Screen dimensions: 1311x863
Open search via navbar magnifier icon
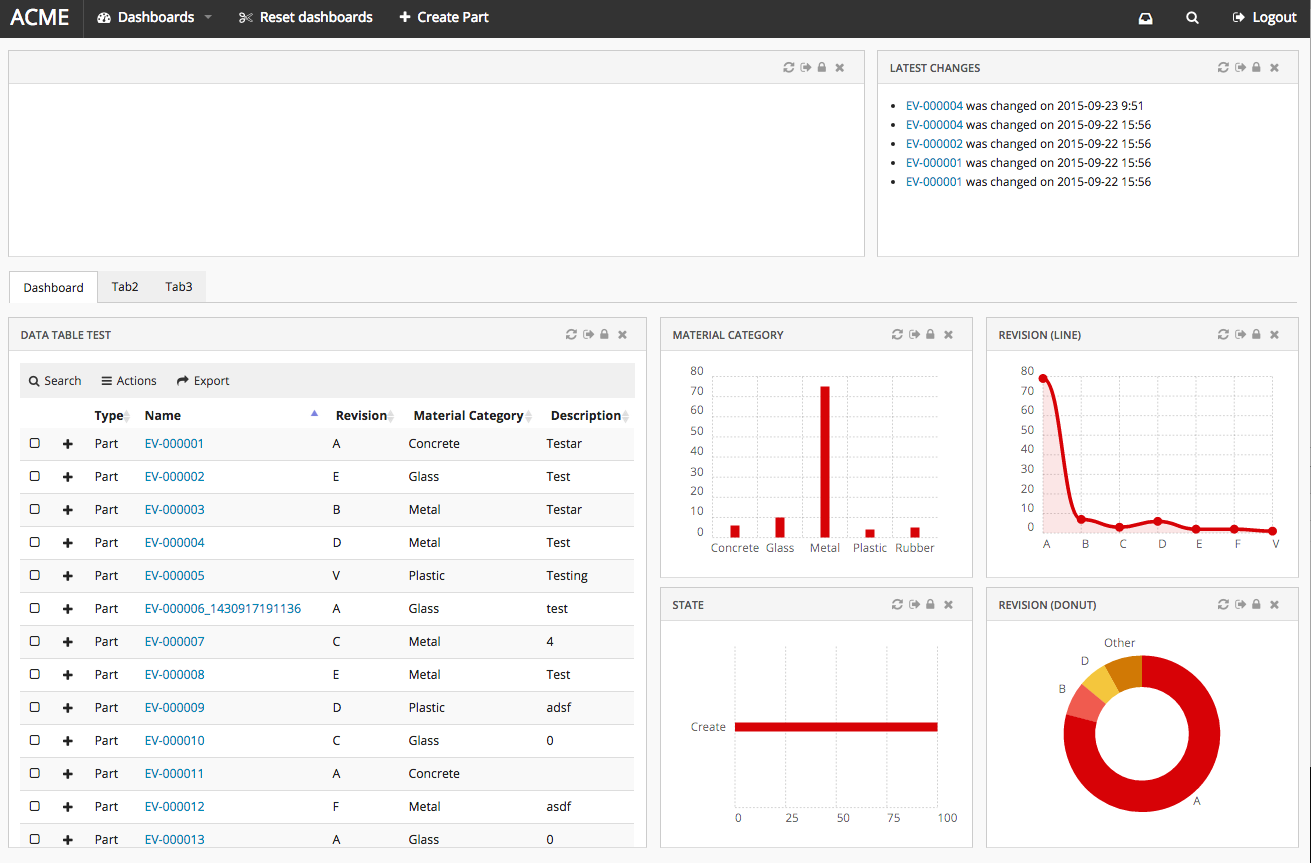(1192, 18)
